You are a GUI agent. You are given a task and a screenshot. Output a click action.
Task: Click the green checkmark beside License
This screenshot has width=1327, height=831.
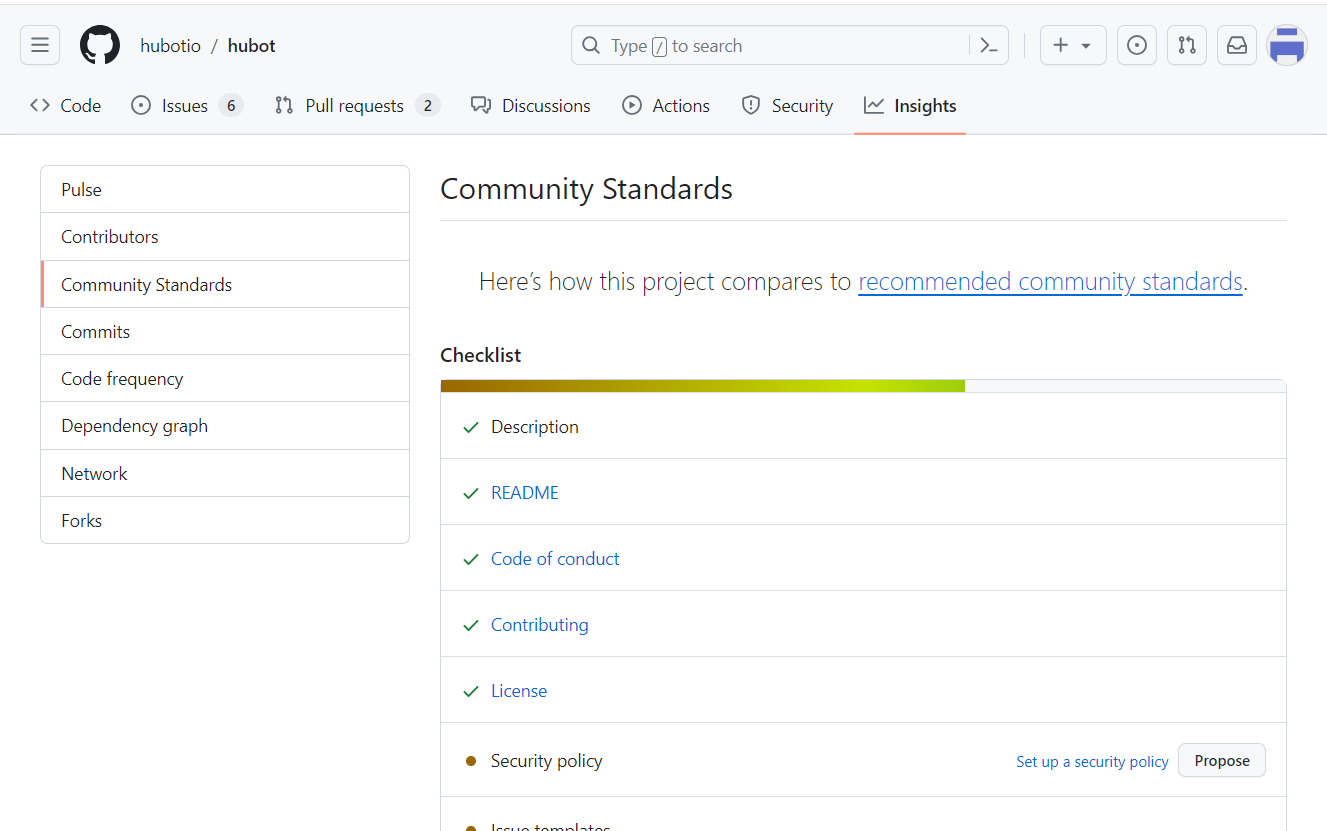tap(471, 691)
